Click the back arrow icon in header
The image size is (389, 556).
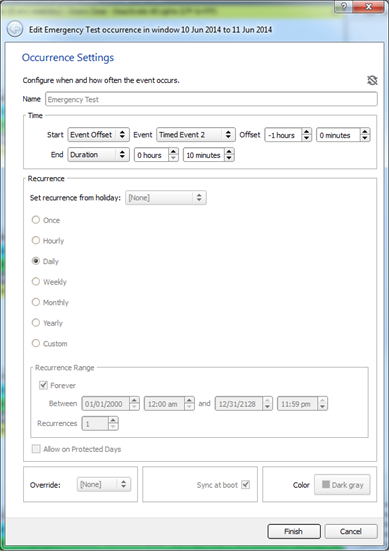pos(15,29)
